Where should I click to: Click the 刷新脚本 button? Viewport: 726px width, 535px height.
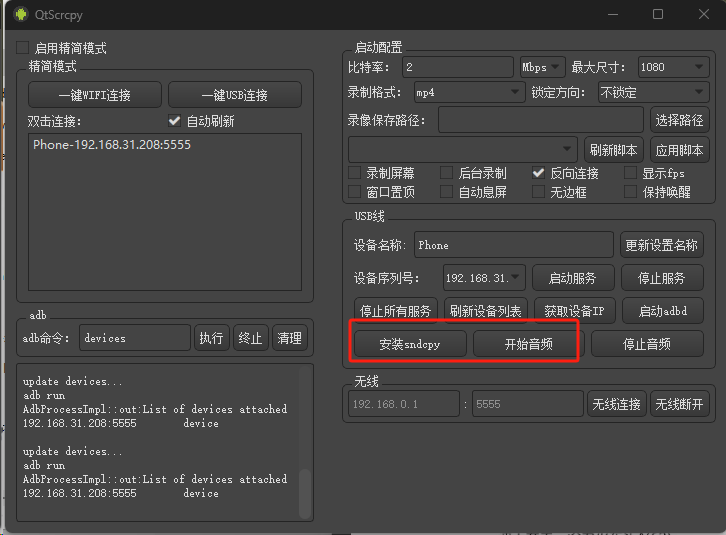[x=613, y=150]
